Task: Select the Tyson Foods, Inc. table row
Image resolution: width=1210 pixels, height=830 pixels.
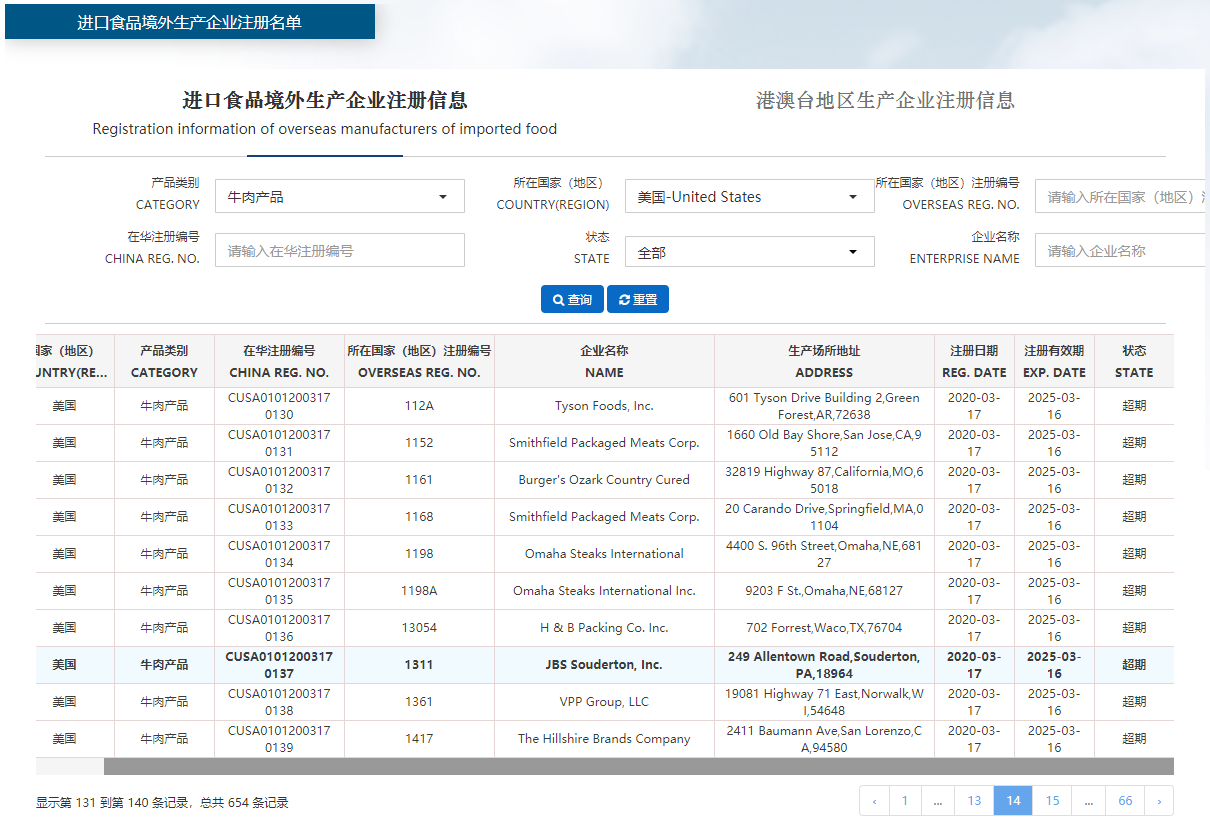Action: [604, 406]
